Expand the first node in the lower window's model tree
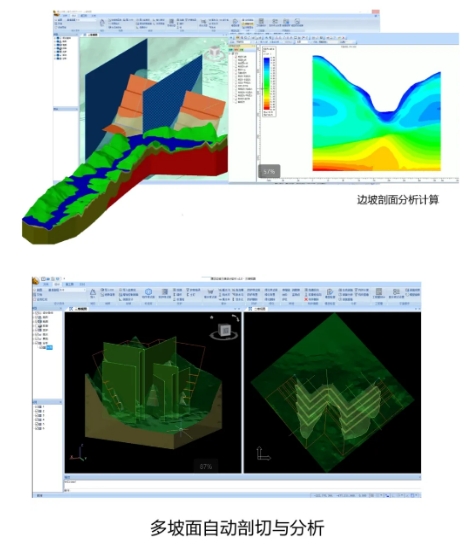This screenshot has width=474, height=552. tap(34, 313)
